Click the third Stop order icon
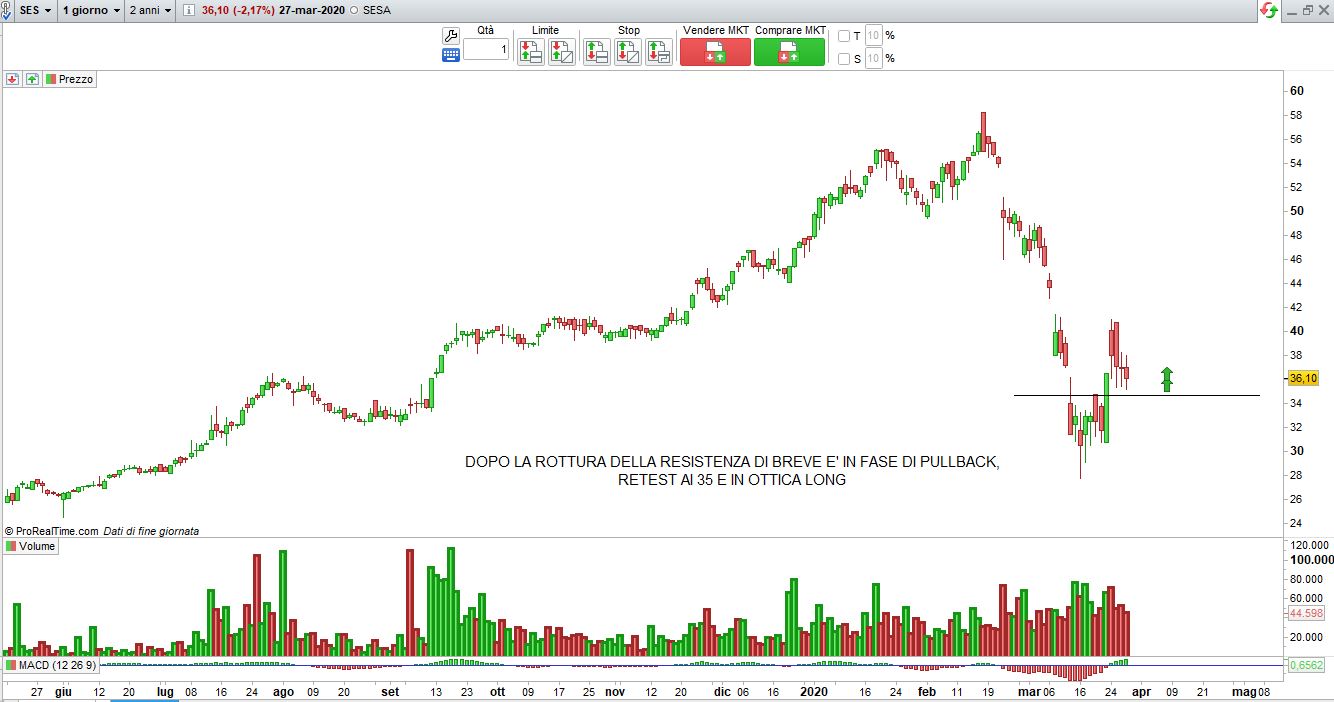Viewport: 1334px width, 702px height. [x=657, y=52]
